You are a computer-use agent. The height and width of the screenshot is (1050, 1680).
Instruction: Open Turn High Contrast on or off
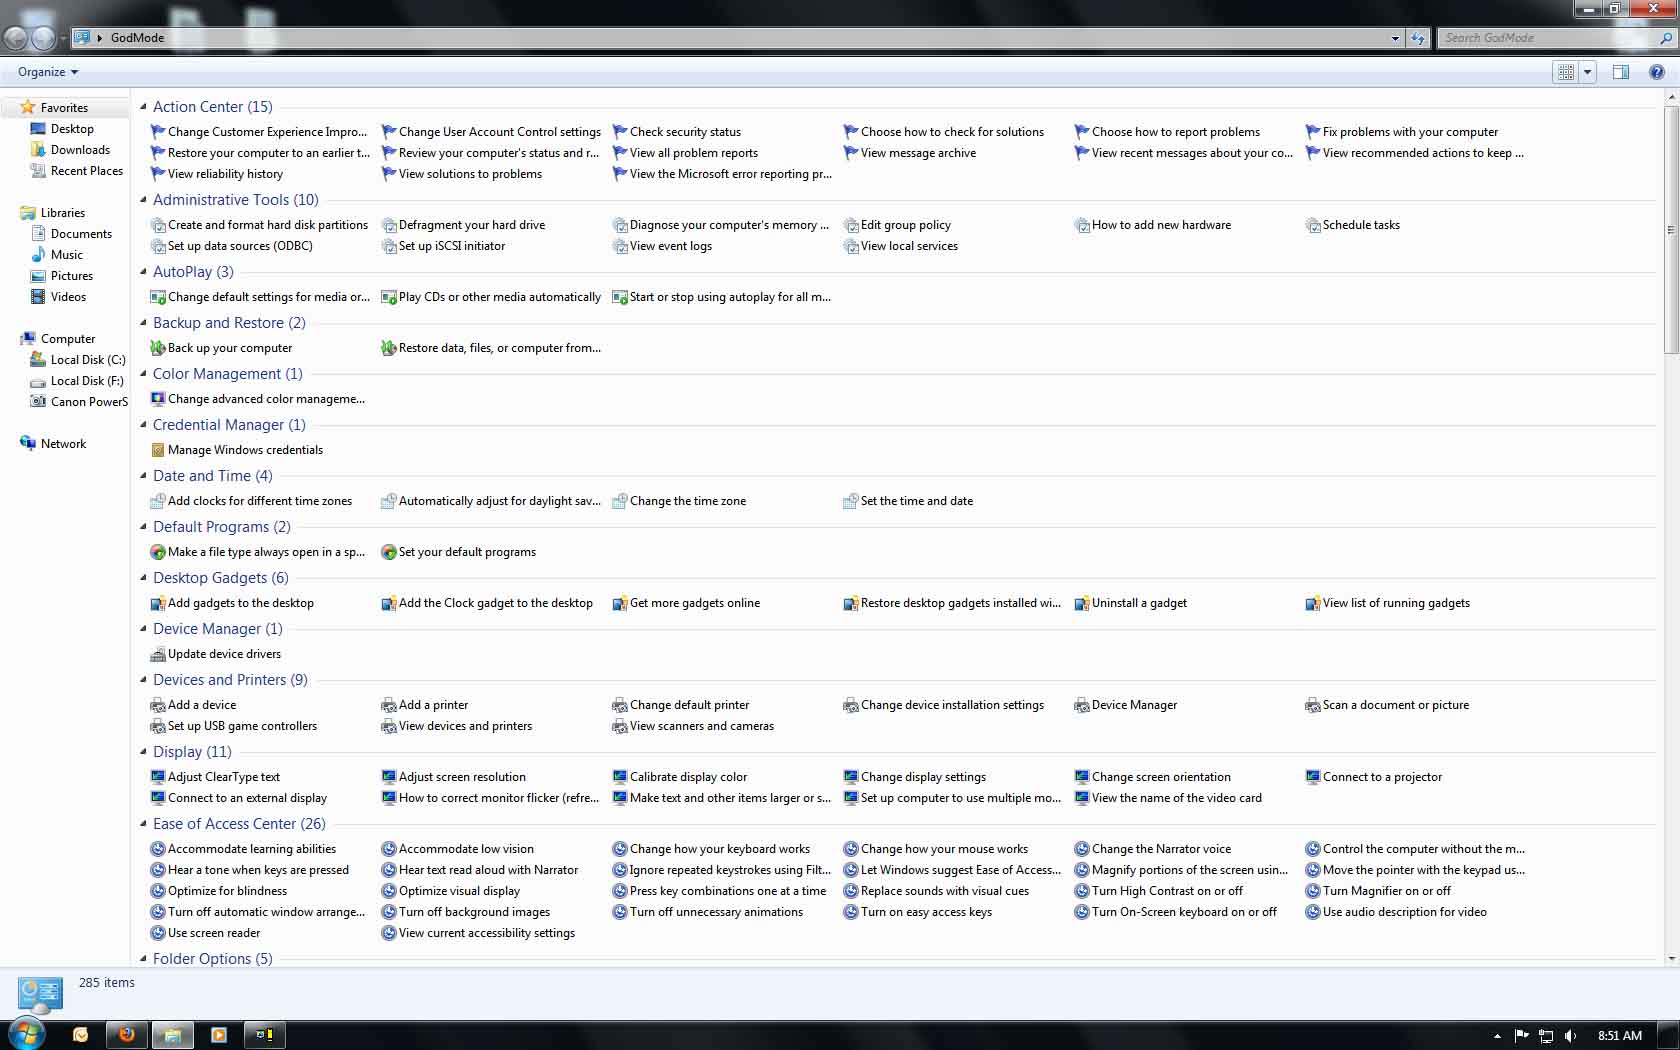(1167, 891)
